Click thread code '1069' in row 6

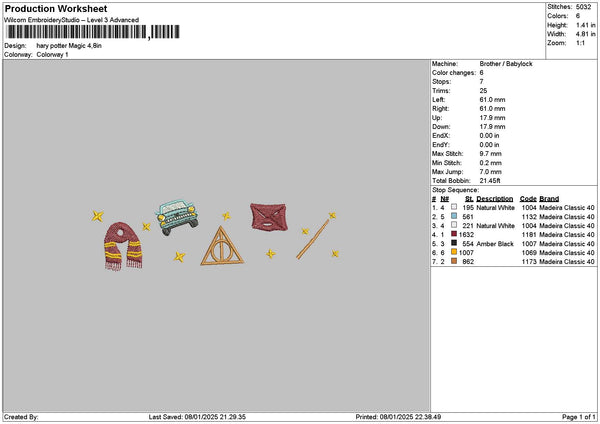(529, 253)
